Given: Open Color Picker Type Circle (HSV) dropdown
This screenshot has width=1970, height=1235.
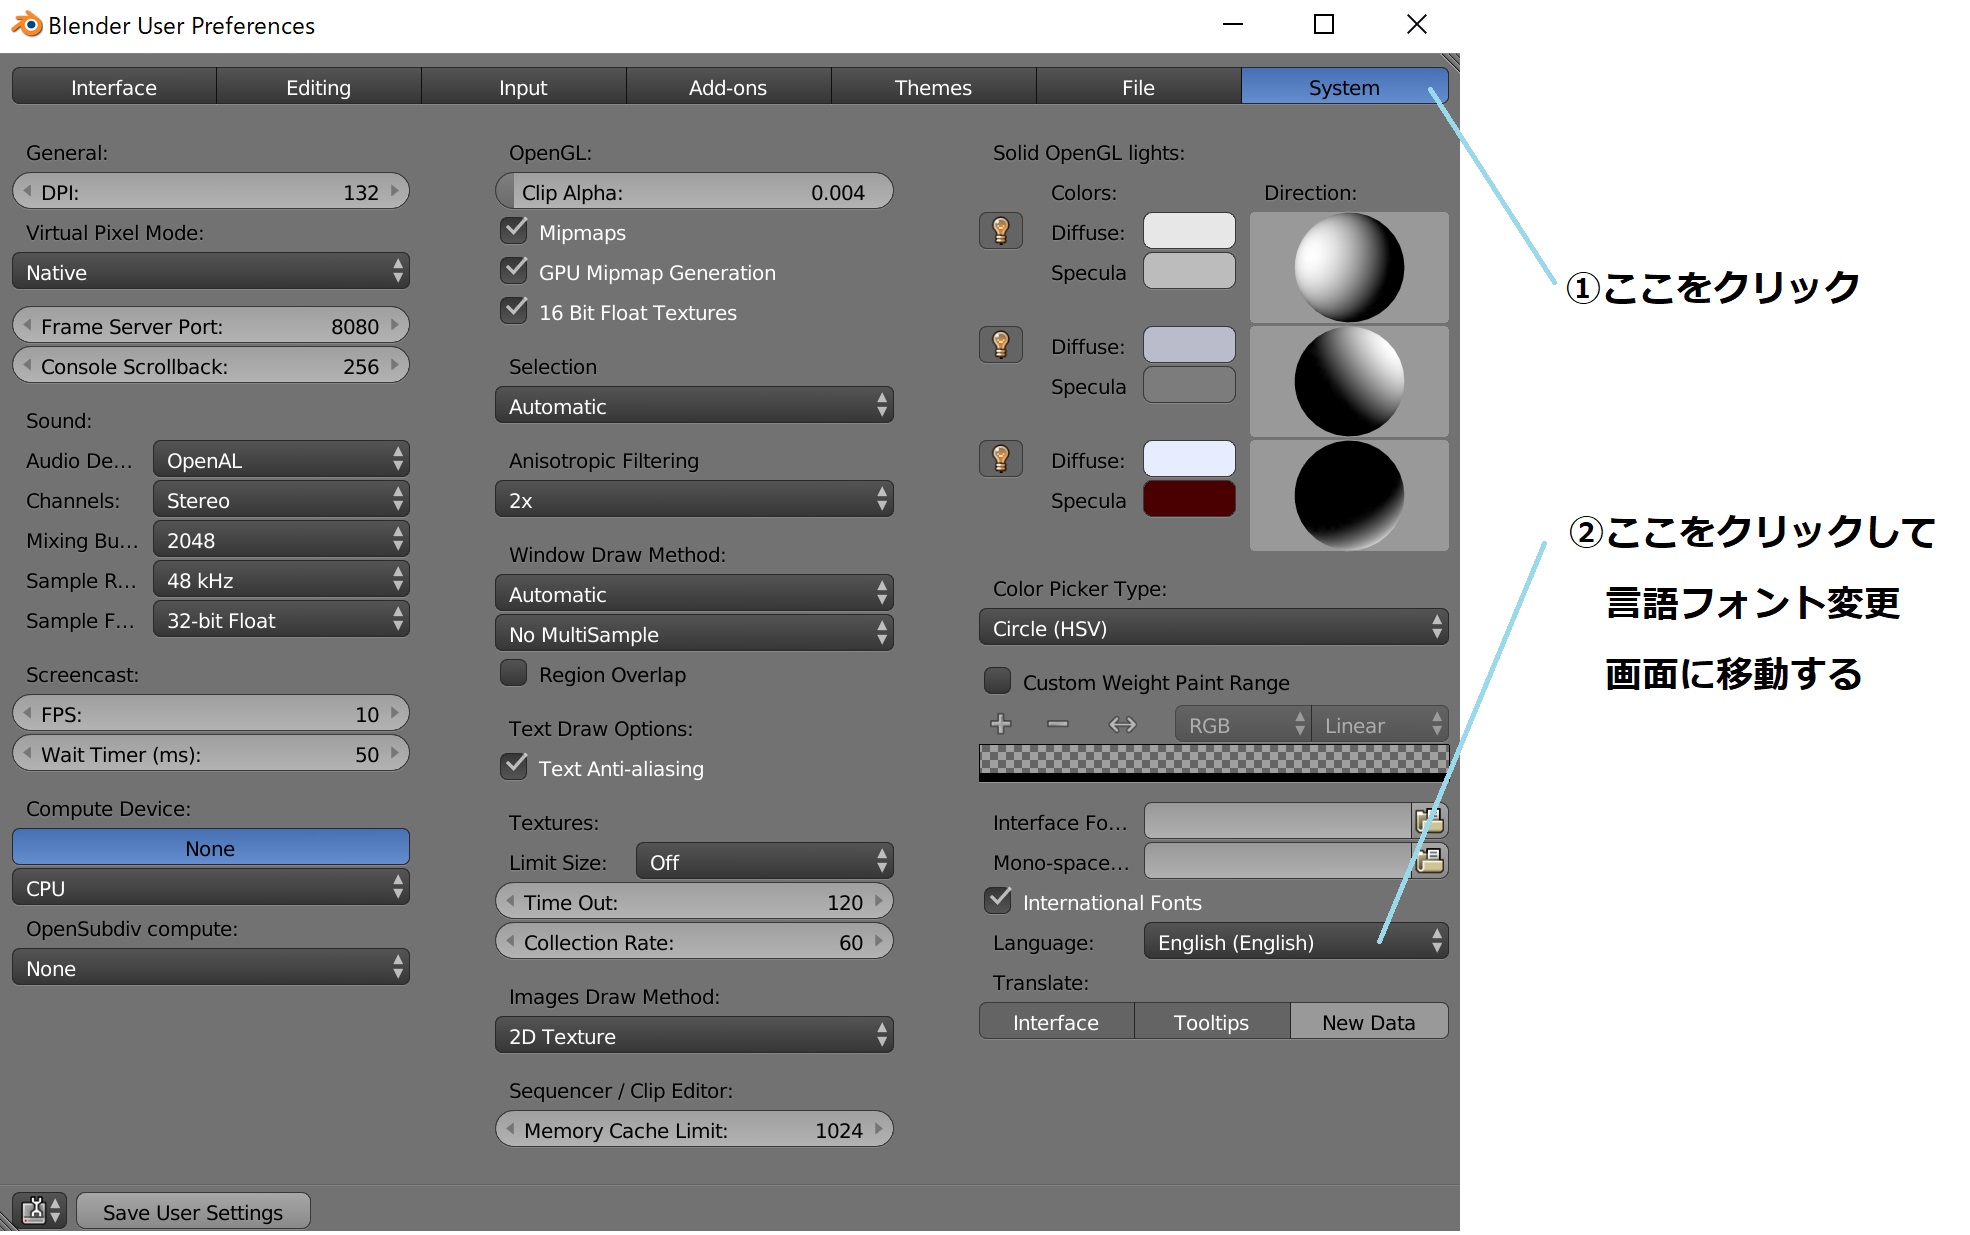Looking at the screenshot, I should (x=1214, y=627).
